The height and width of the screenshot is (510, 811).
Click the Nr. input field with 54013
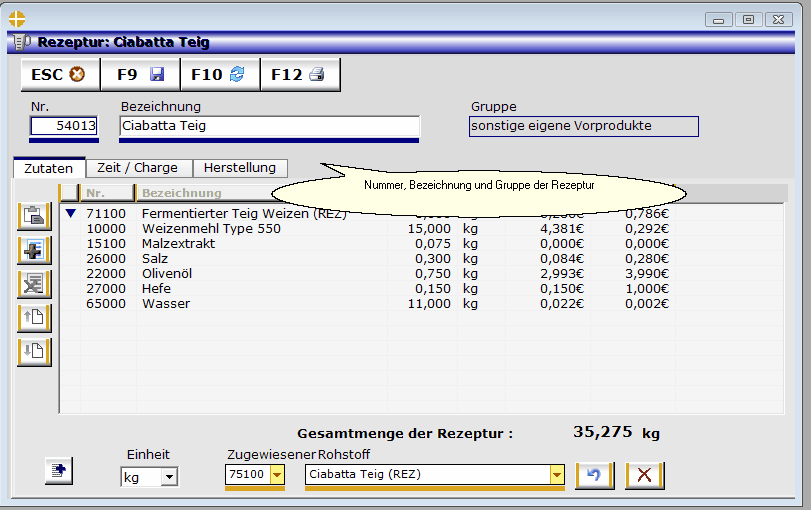tap(64, 126)
